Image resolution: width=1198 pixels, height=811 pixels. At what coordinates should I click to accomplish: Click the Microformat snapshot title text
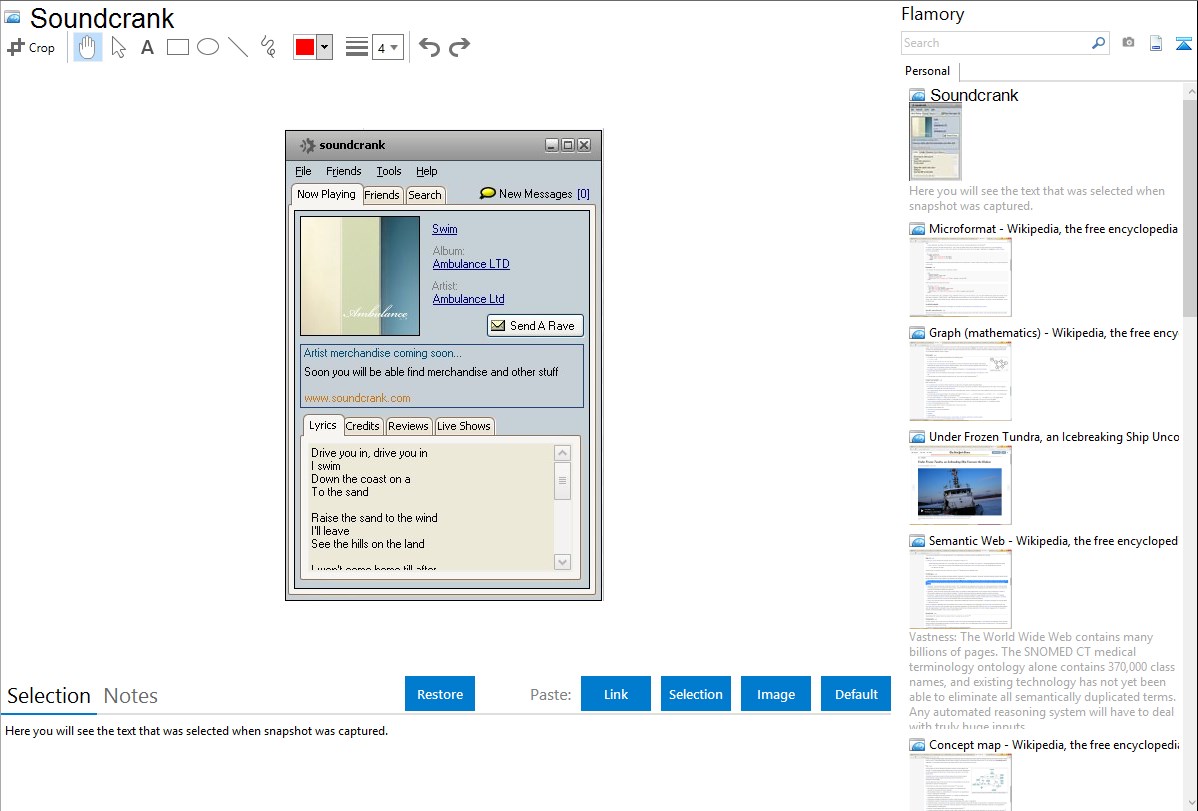point(1053,229)
